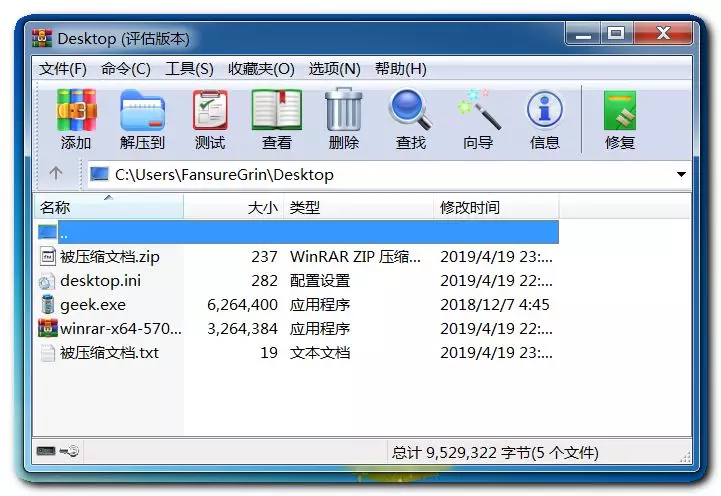
Task: Sort by 大小 column header
Action: pyautogui.click(x=234, y=207)
